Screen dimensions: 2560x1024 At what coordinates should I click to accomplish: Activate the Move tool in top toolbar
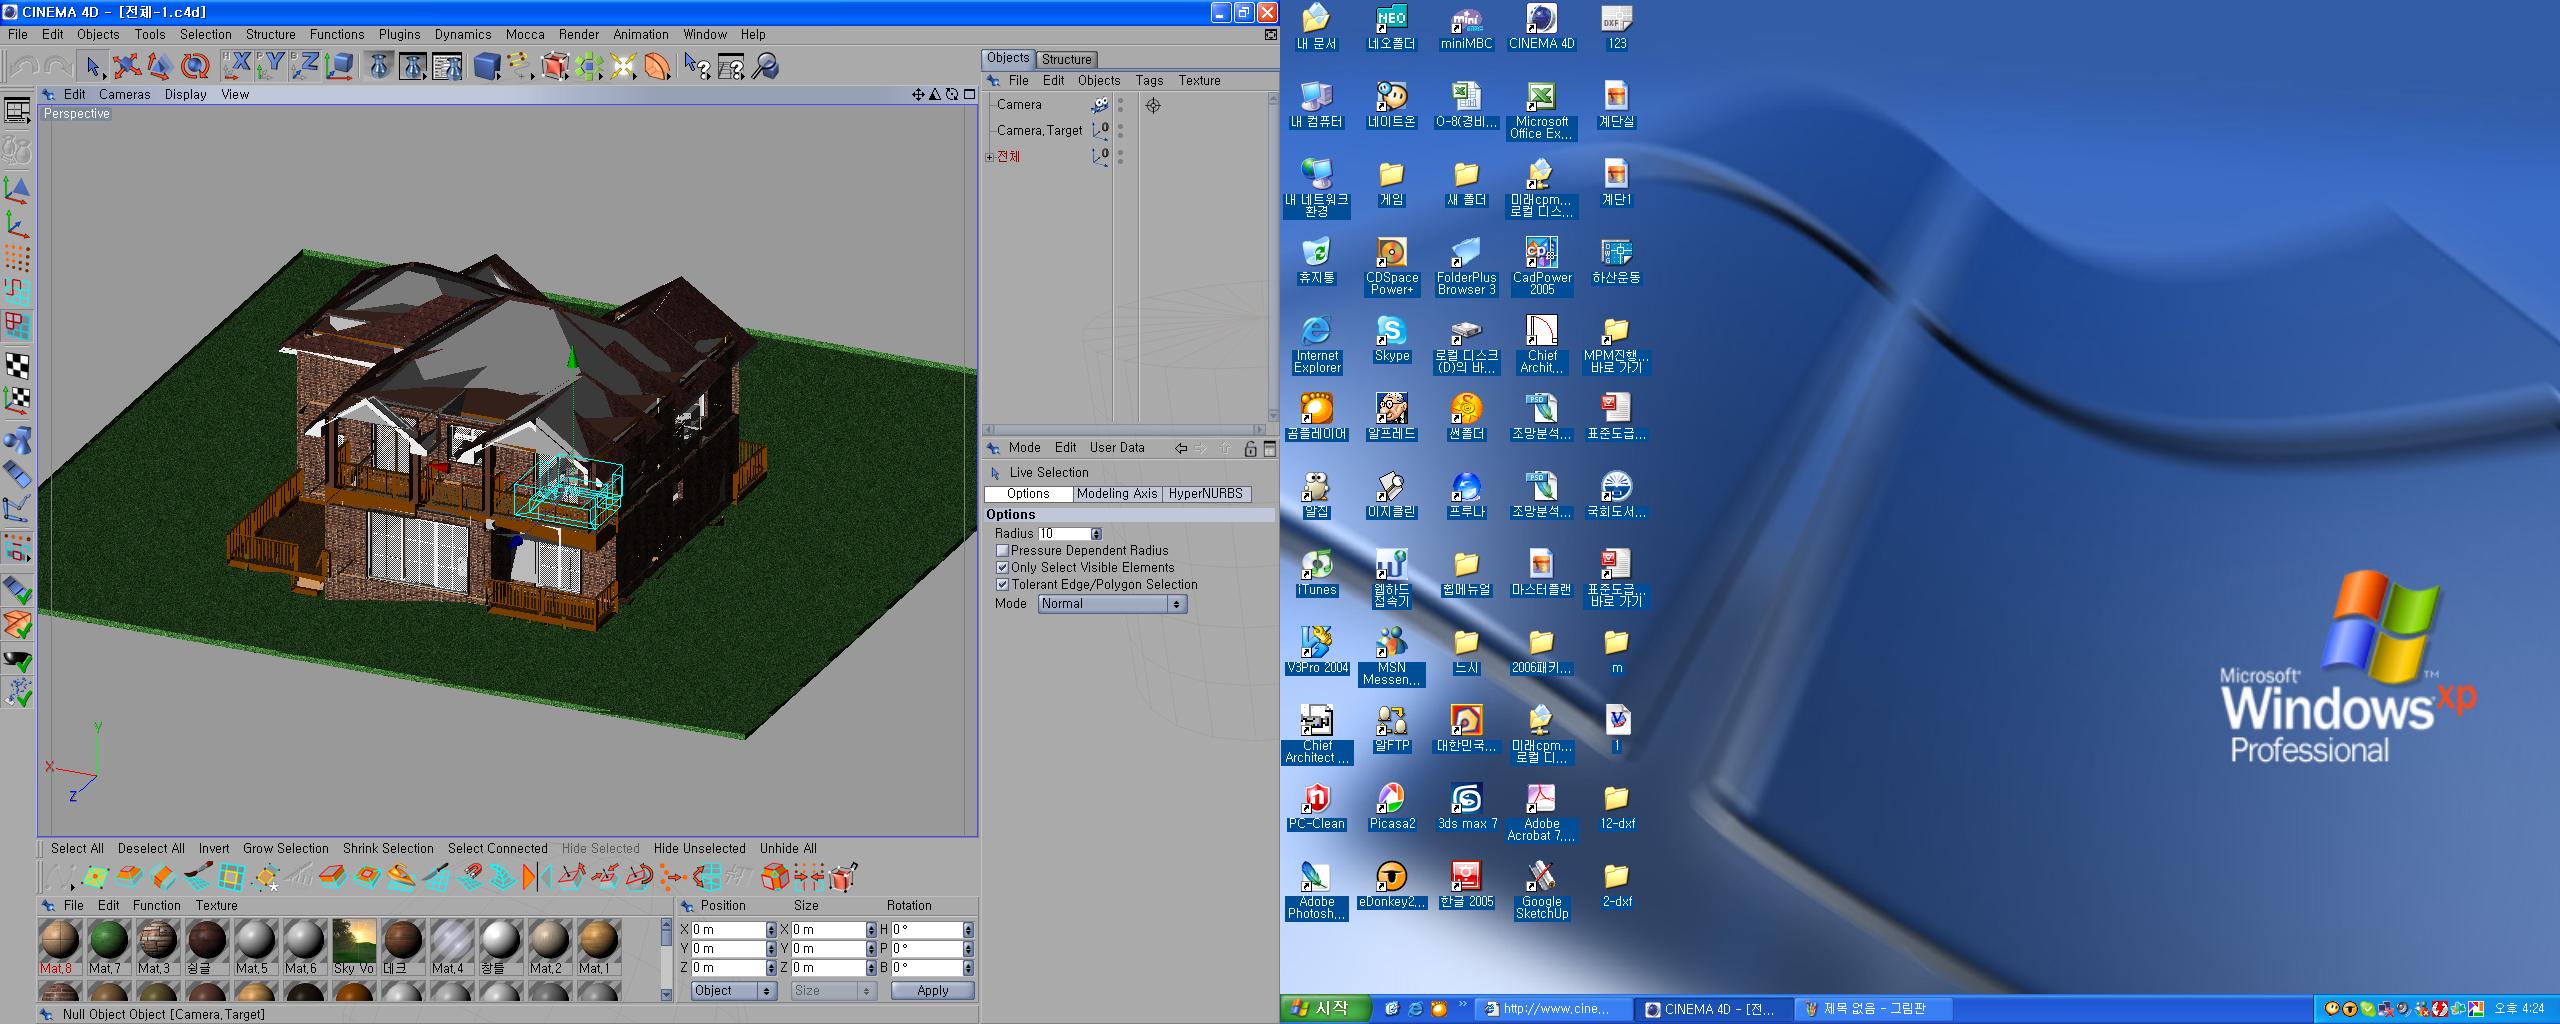(x=126, y=67)
